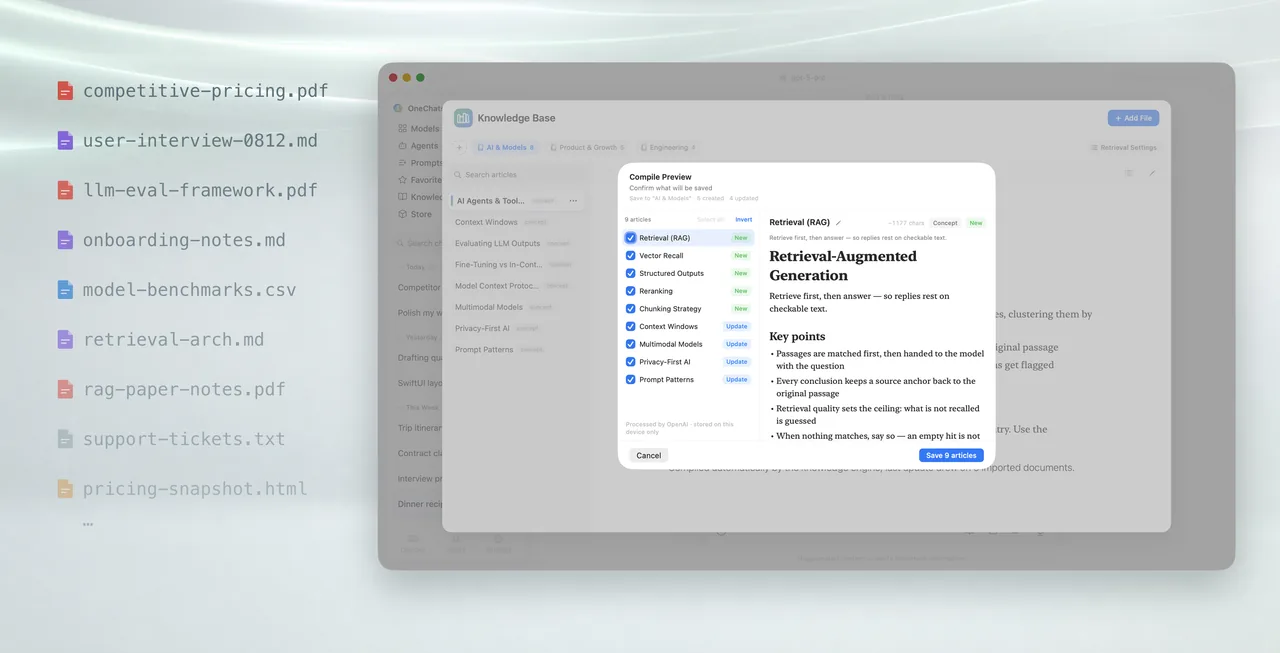
Task: Click the competitive-pricing.pdf file icon
Action: tap(65, 91)
